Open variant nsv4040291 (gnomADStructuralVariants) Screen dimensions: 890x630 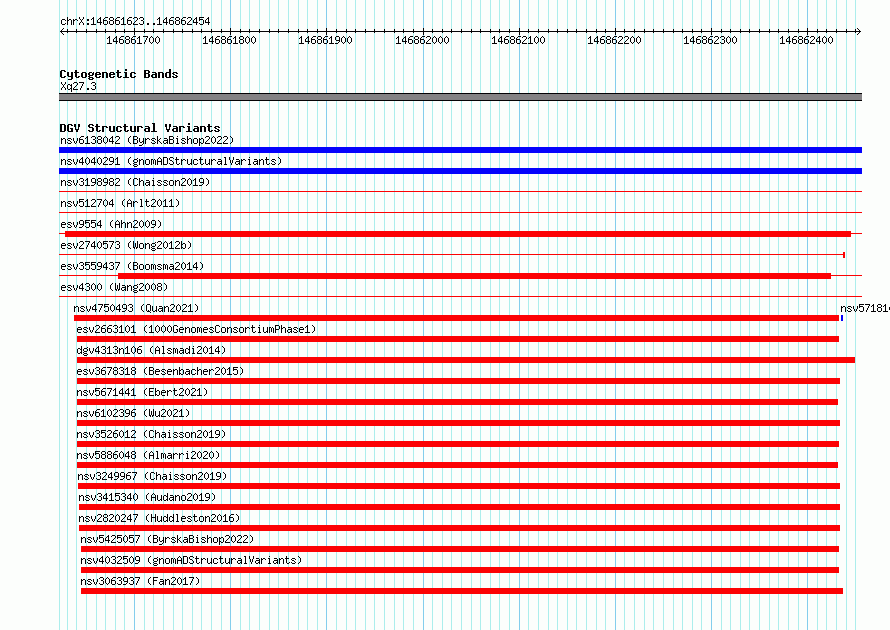(x=171, y=161)
